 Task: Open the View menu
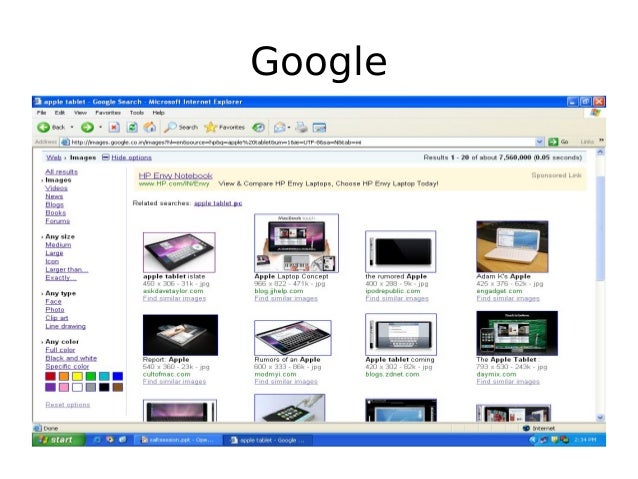click(80, 113)
